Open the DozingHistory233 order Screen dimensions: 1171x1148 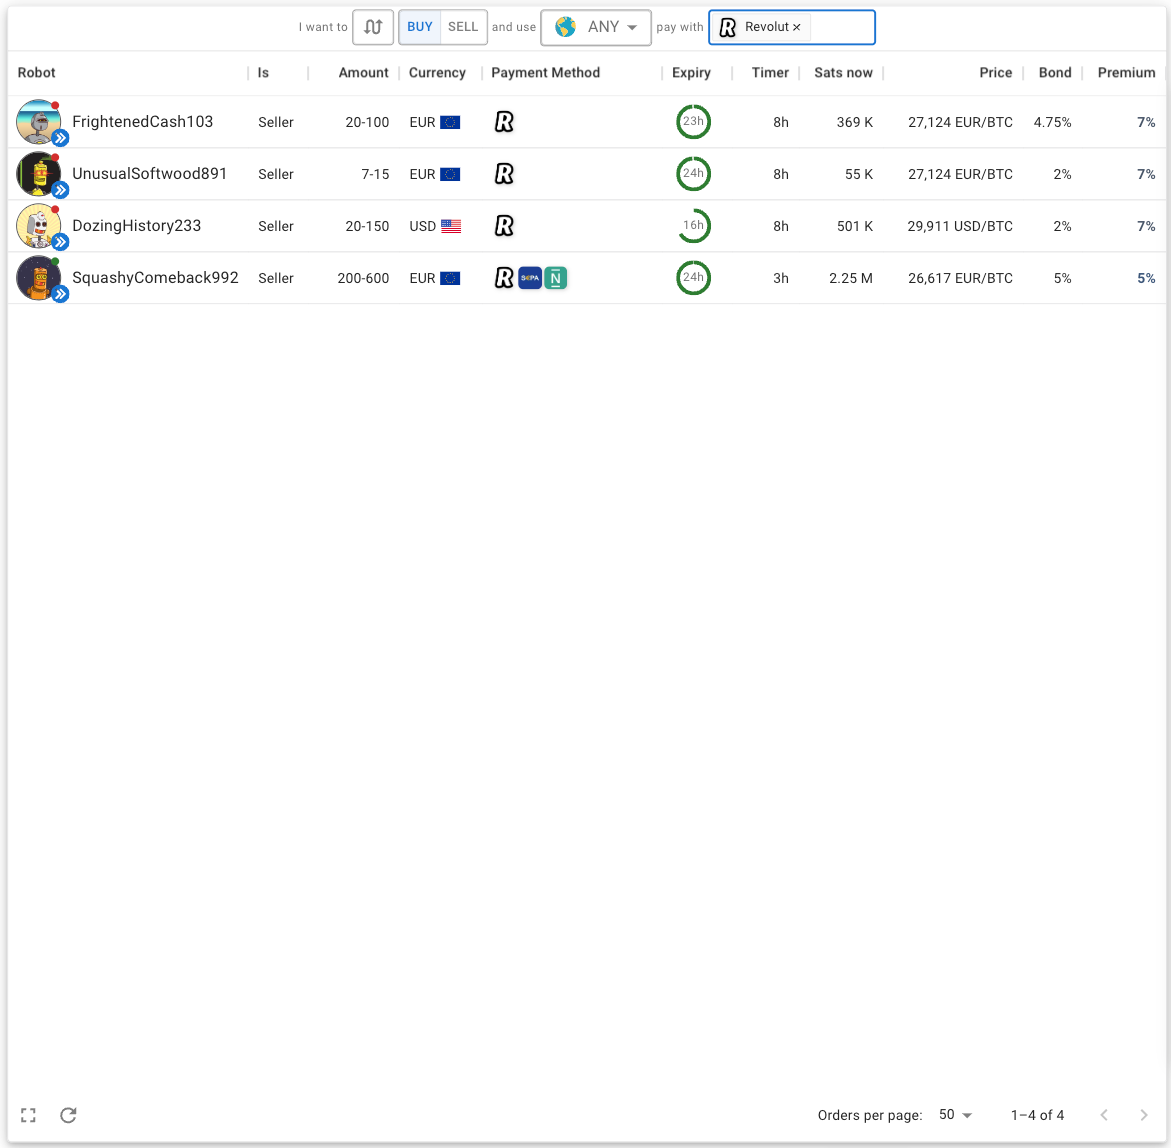[586, 226]
